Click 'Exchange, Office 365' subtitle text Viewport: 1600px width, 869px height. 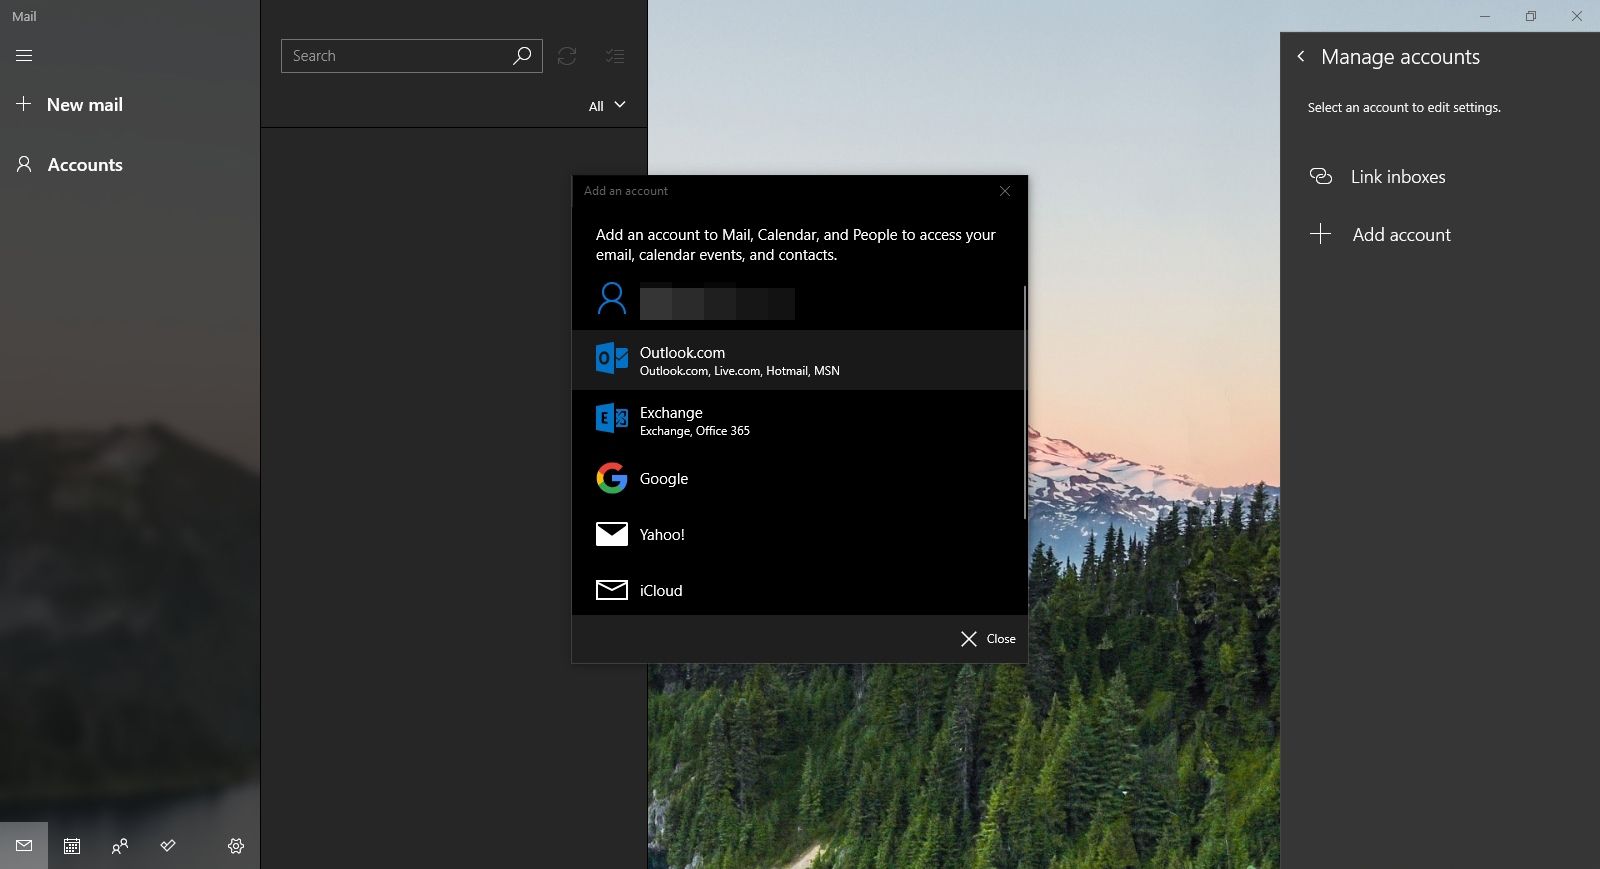click(x=695, y=431)
